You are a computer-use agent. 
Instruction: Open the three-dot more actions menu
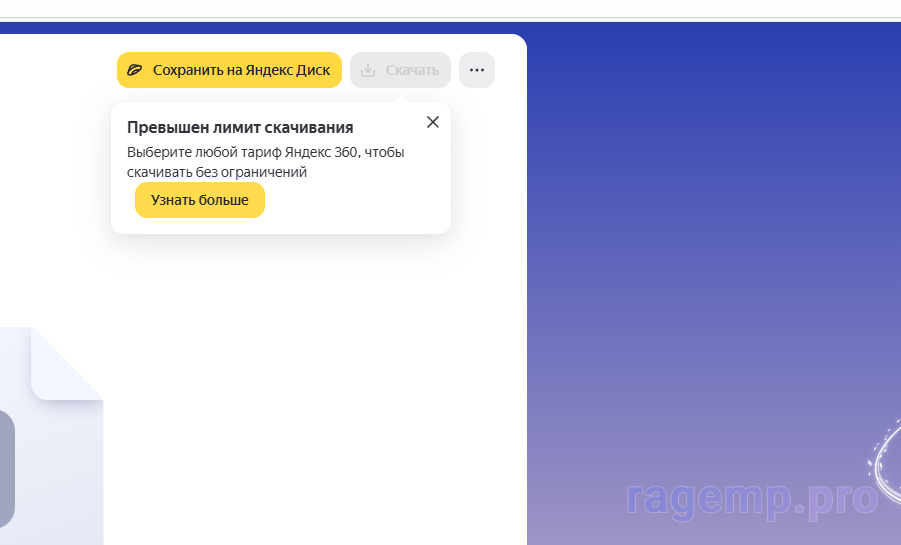click(x=477, y=70)
